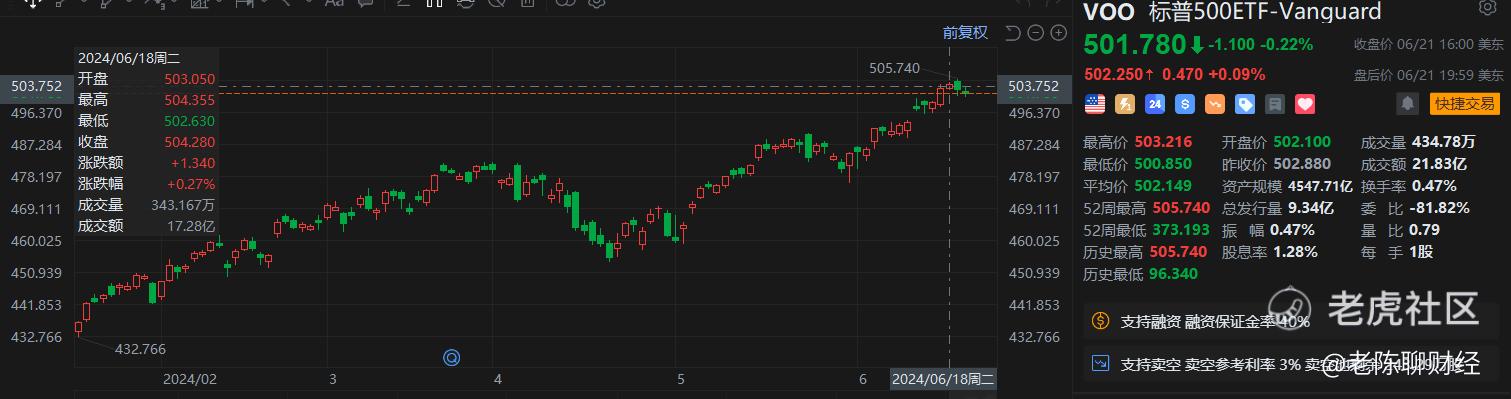Open the 前复权 adjustment dropdown
The height and width of the screenshot is (399, 1511).
(965, 32)
